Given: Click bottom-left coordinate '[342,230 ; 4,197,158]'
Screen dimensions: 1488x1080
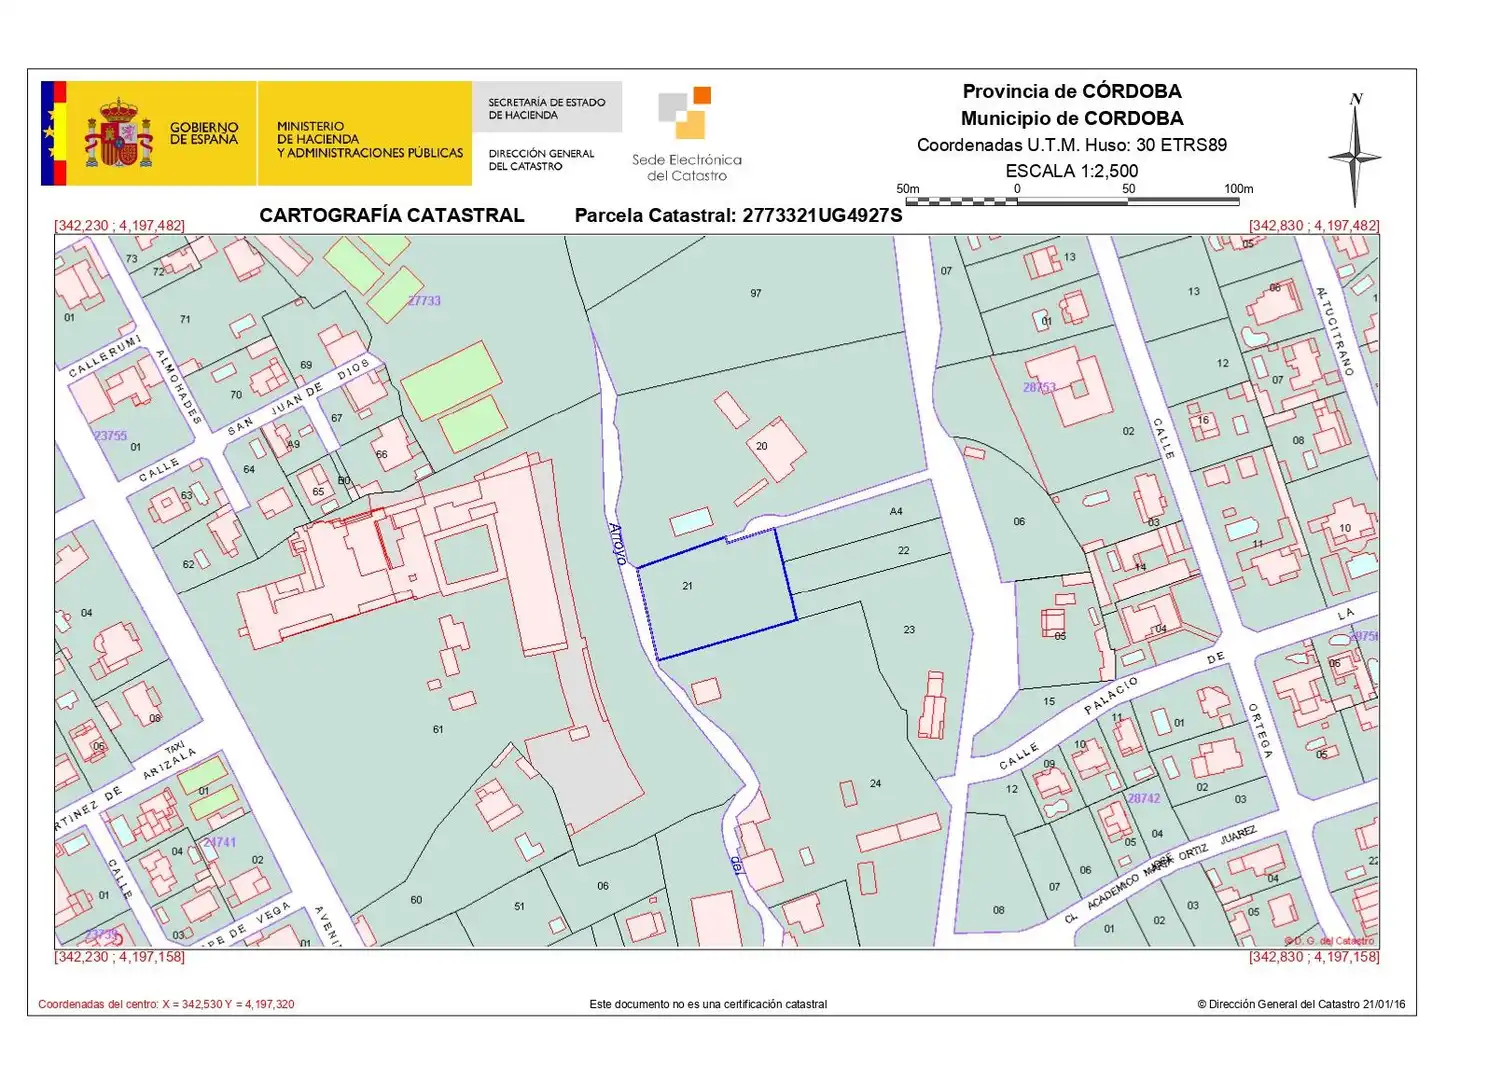Looking at the screenshot, I should pyautogui.click(x=120, y=957).
